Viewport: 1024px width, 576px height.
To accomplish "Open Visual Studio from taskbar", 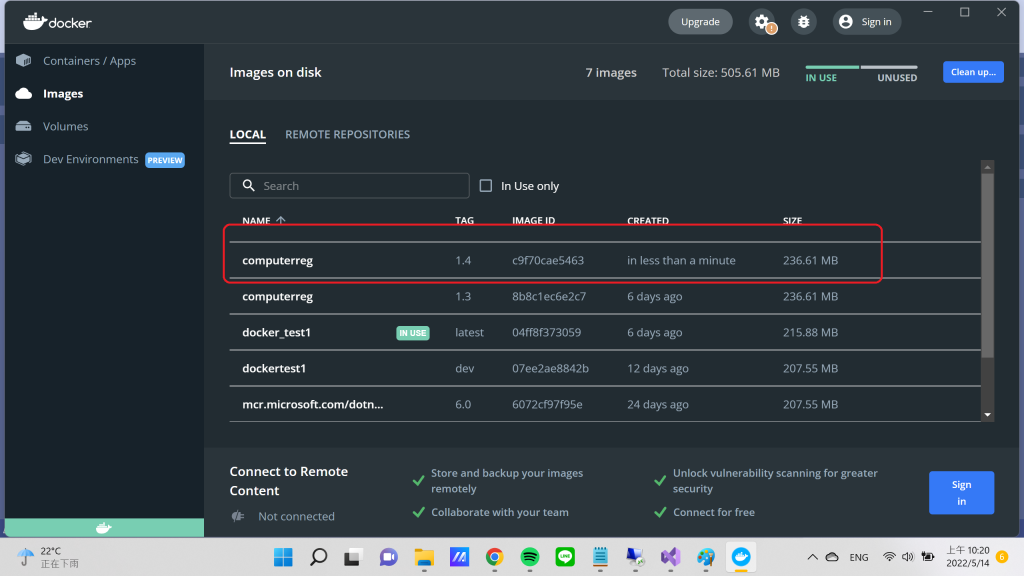I will tap(671, 557).
